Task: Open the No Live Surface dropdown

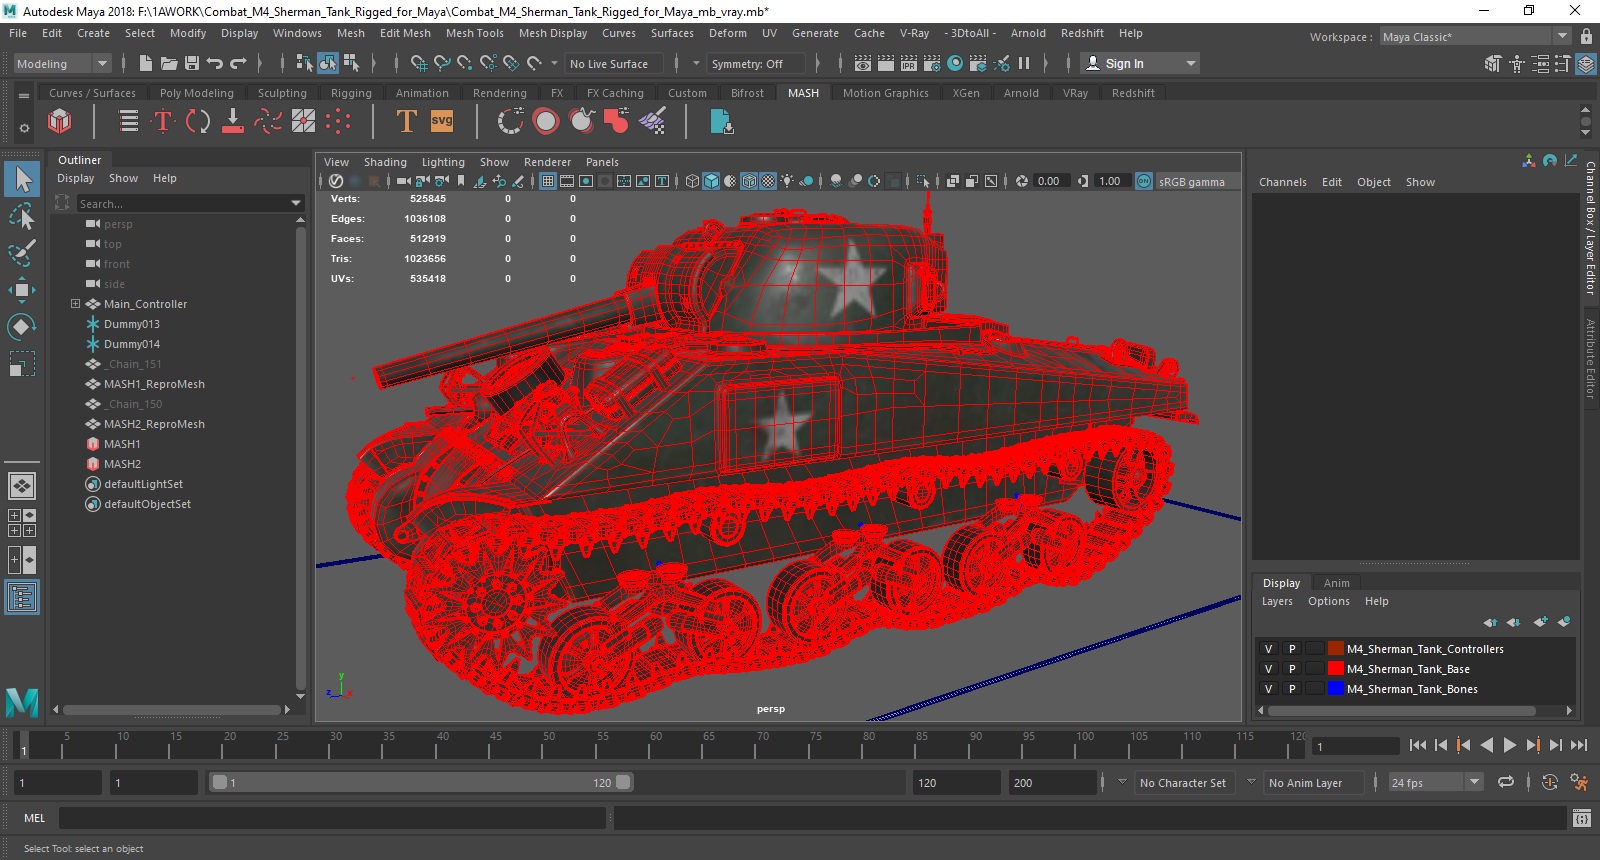Action: pos(612,63)
